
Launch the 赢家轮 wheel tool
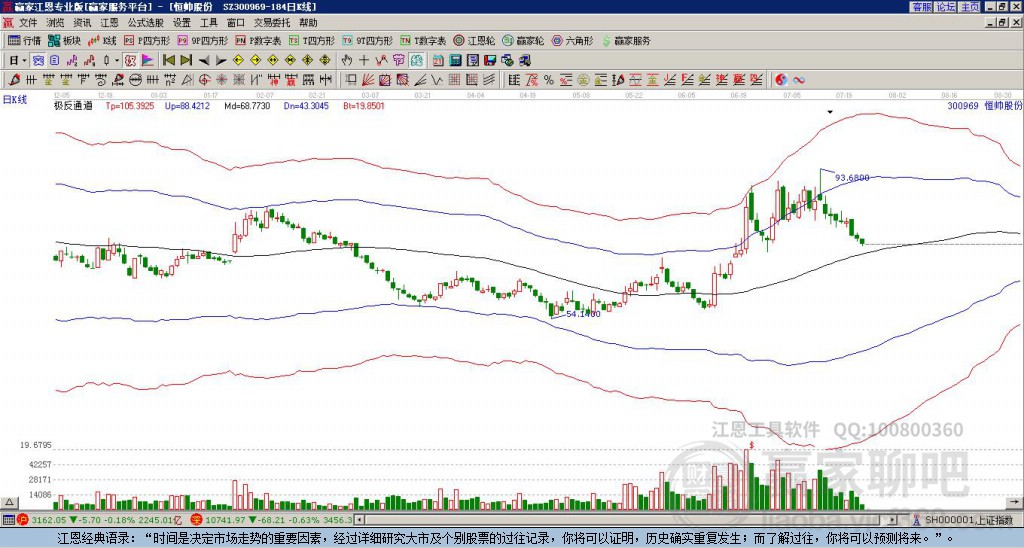click(x=523, y=40)
